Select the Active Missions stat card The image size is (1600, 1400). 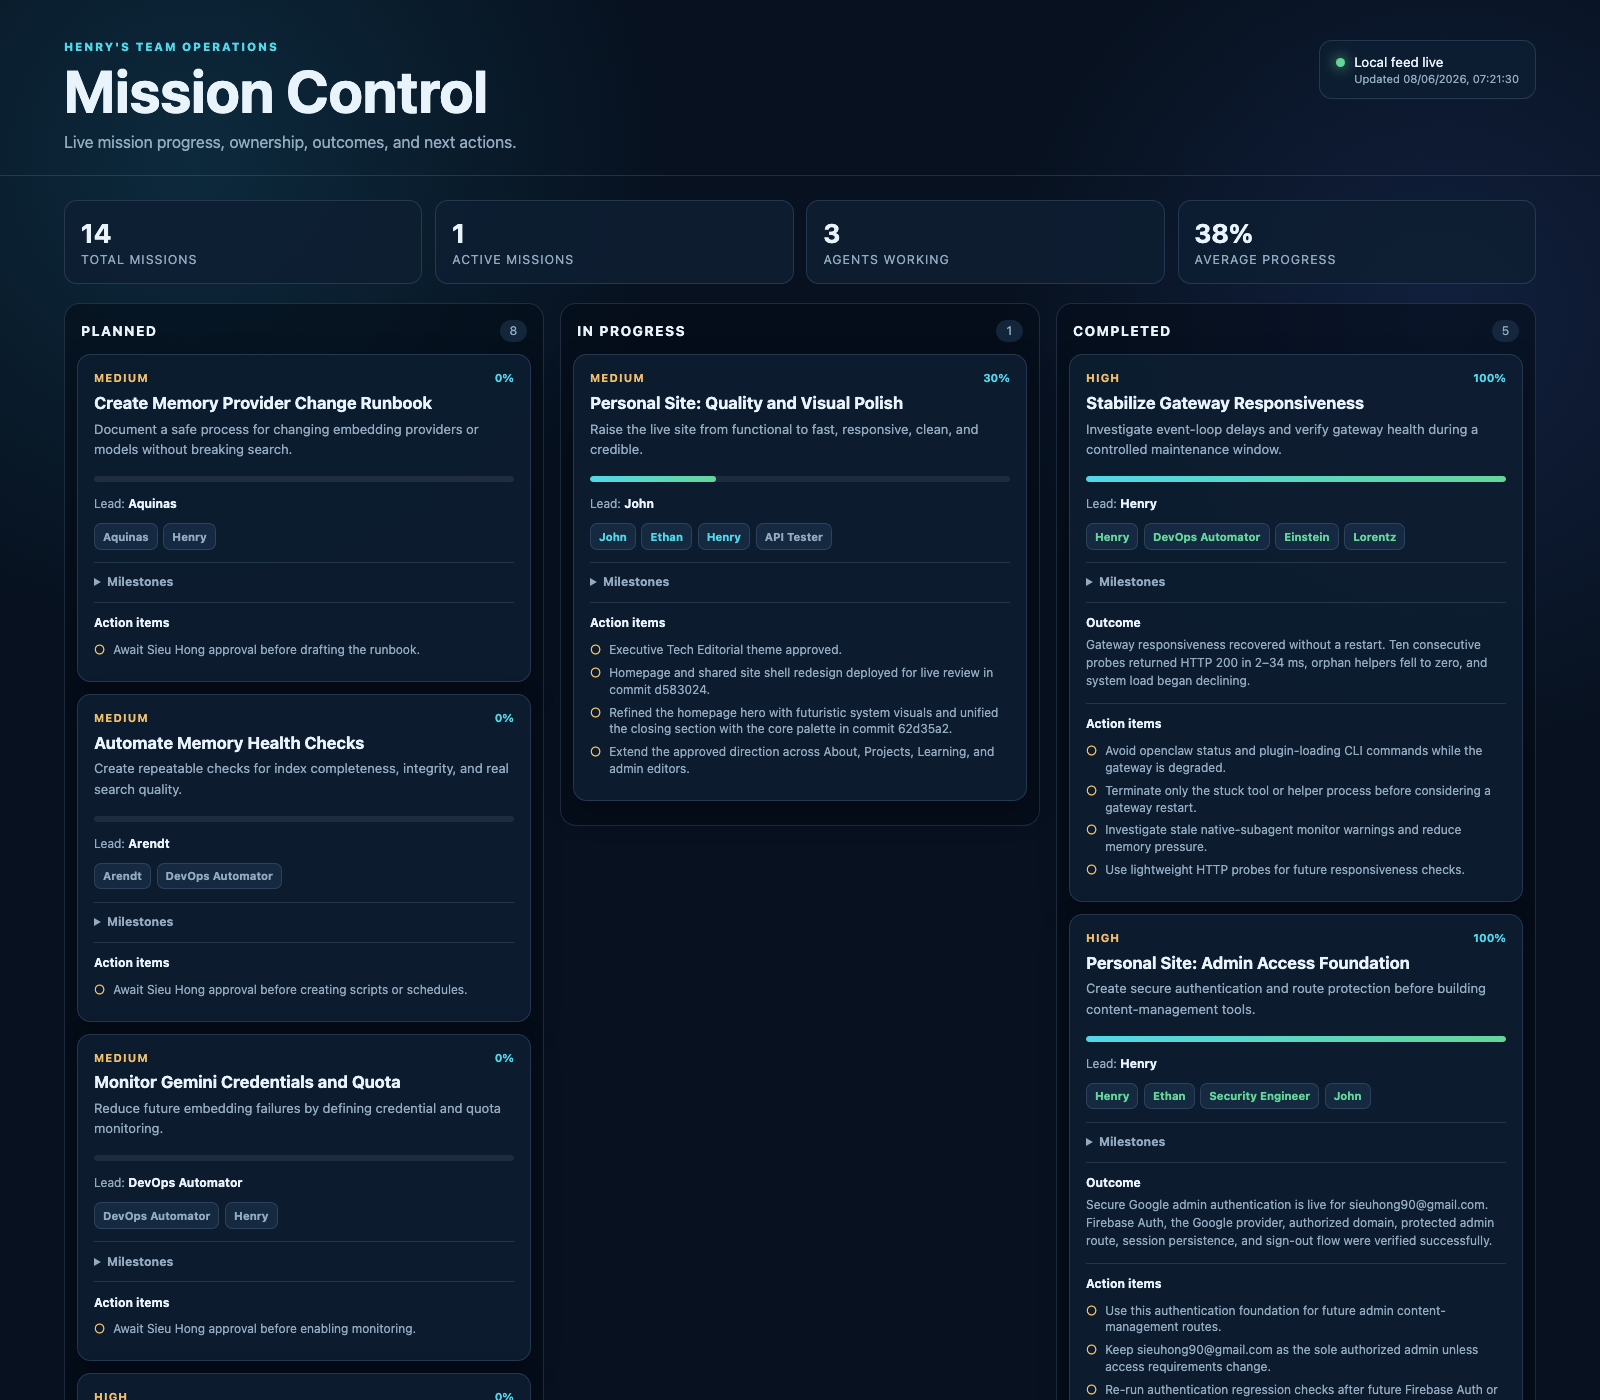pos(614,242)
